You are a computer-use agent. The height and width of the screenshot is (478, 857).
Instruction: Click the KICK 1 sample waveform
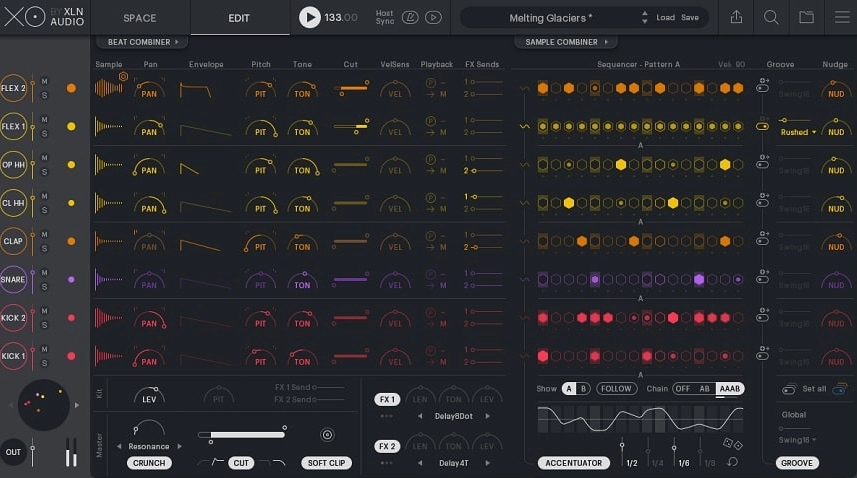click(x=109, y=356)
